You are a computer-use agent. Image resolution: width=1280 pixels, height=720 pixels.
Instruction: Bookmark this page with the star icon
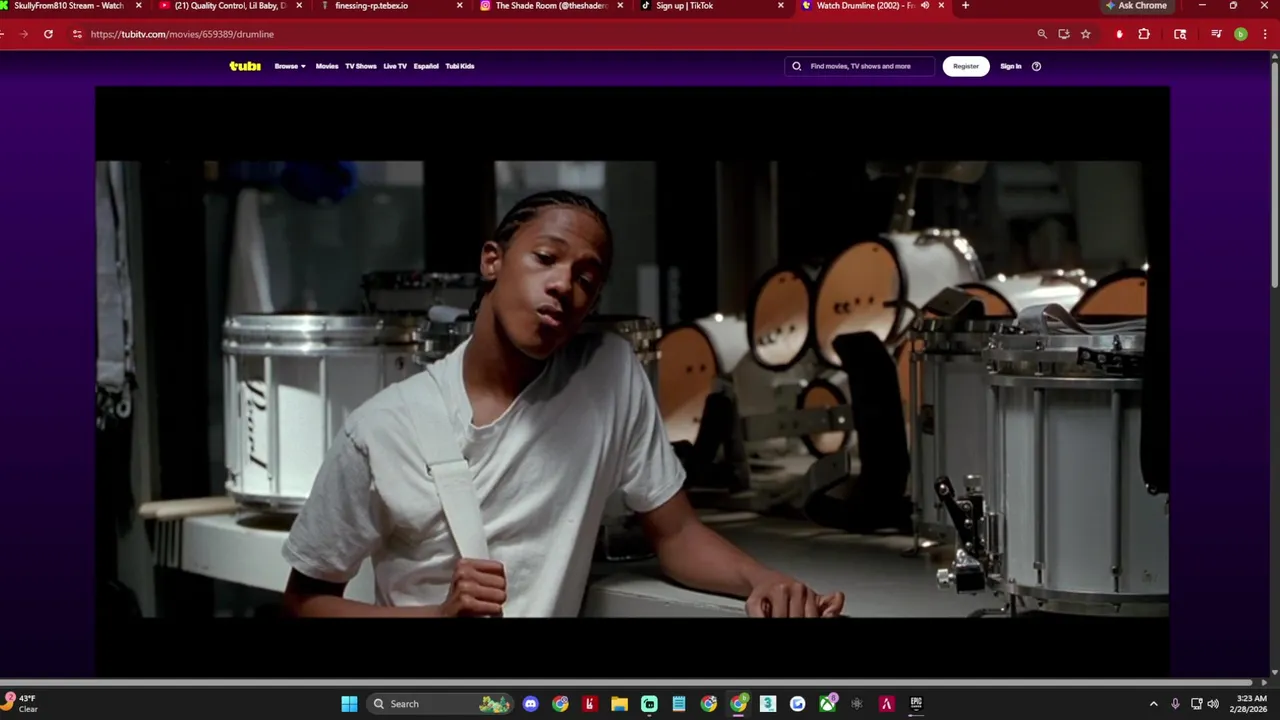click(1086, 34)
